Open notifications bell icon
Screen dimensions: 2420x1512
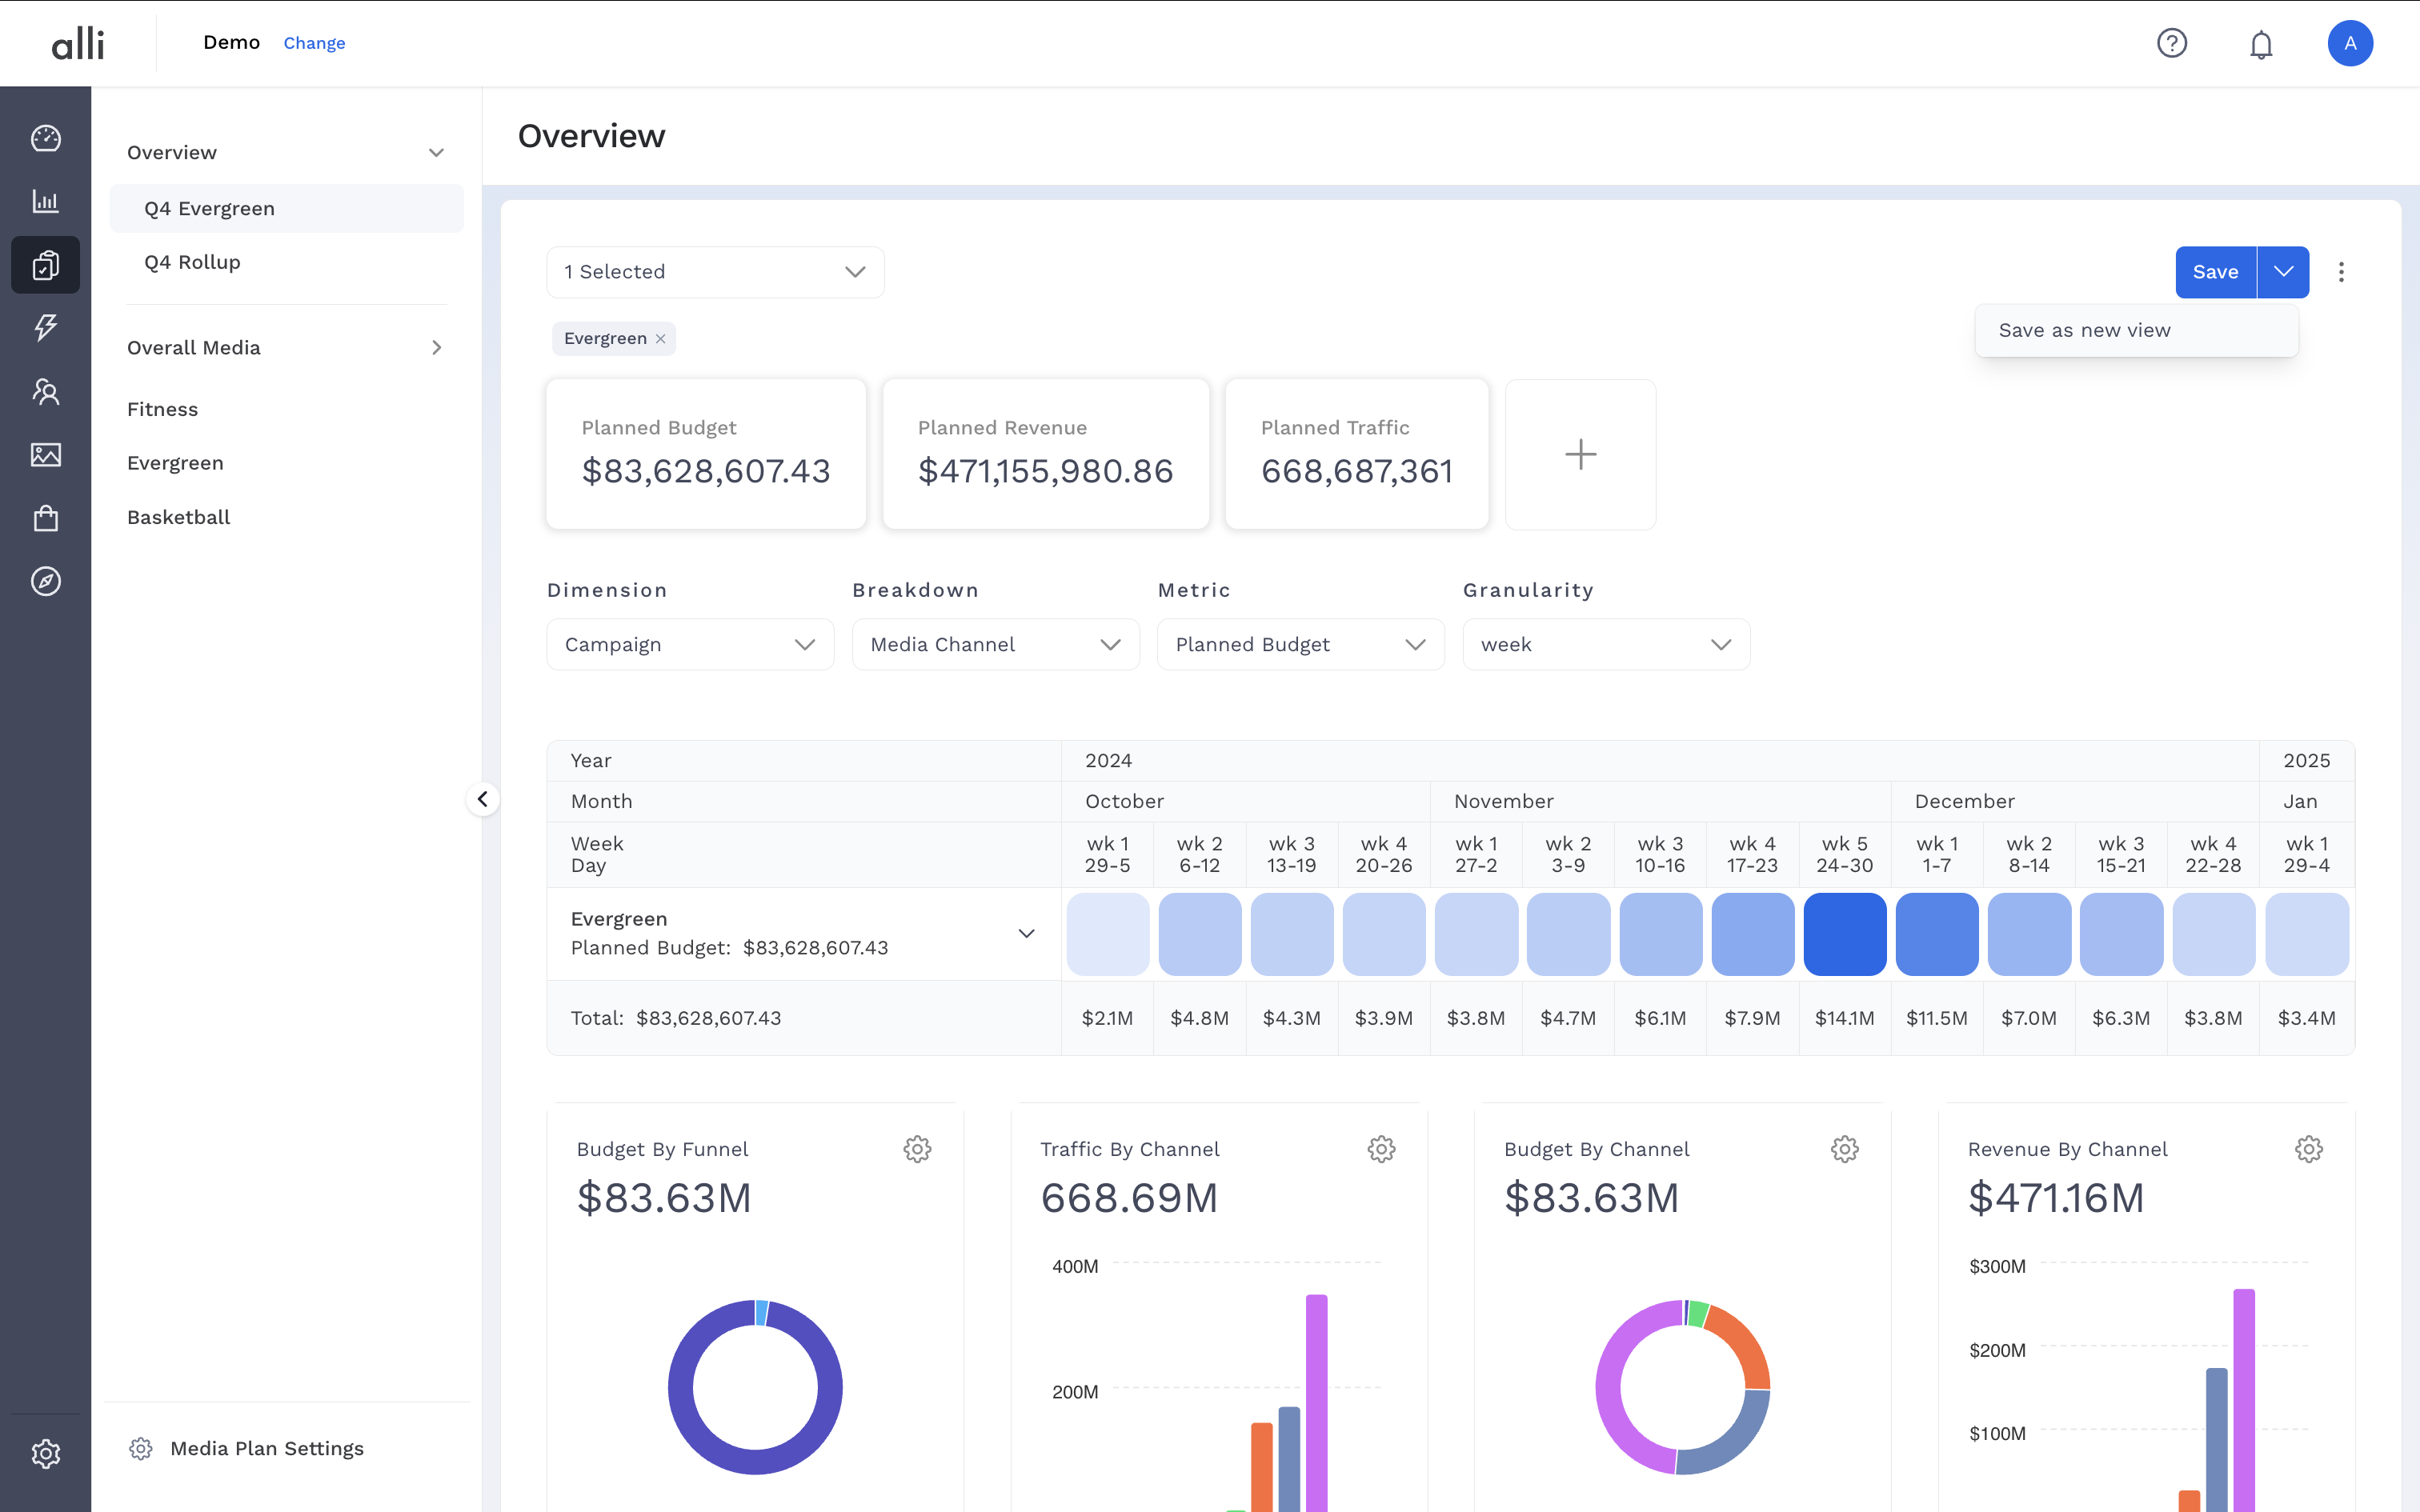tap(2261, 44)
